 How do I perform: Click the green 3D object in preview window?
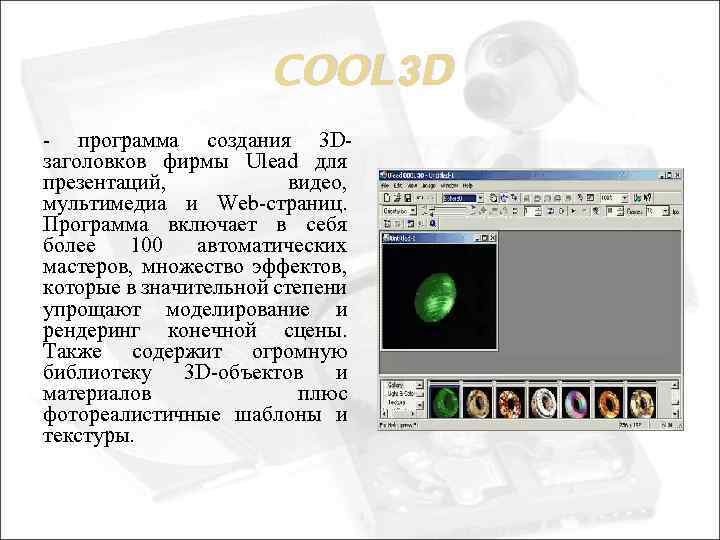tap(435, 298)
